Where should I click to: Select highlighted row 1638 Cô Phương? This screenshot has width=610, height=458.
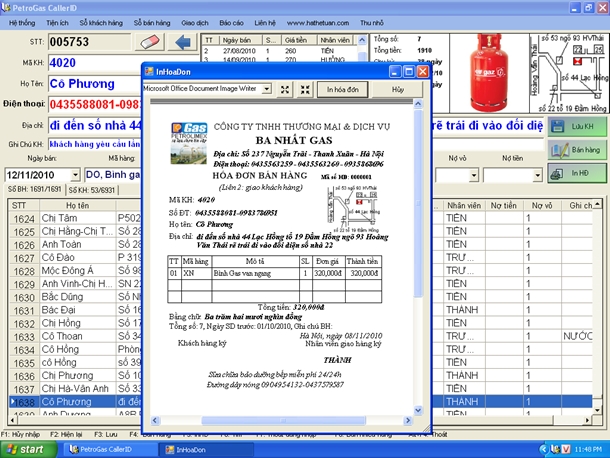click(x=76, y=402)
